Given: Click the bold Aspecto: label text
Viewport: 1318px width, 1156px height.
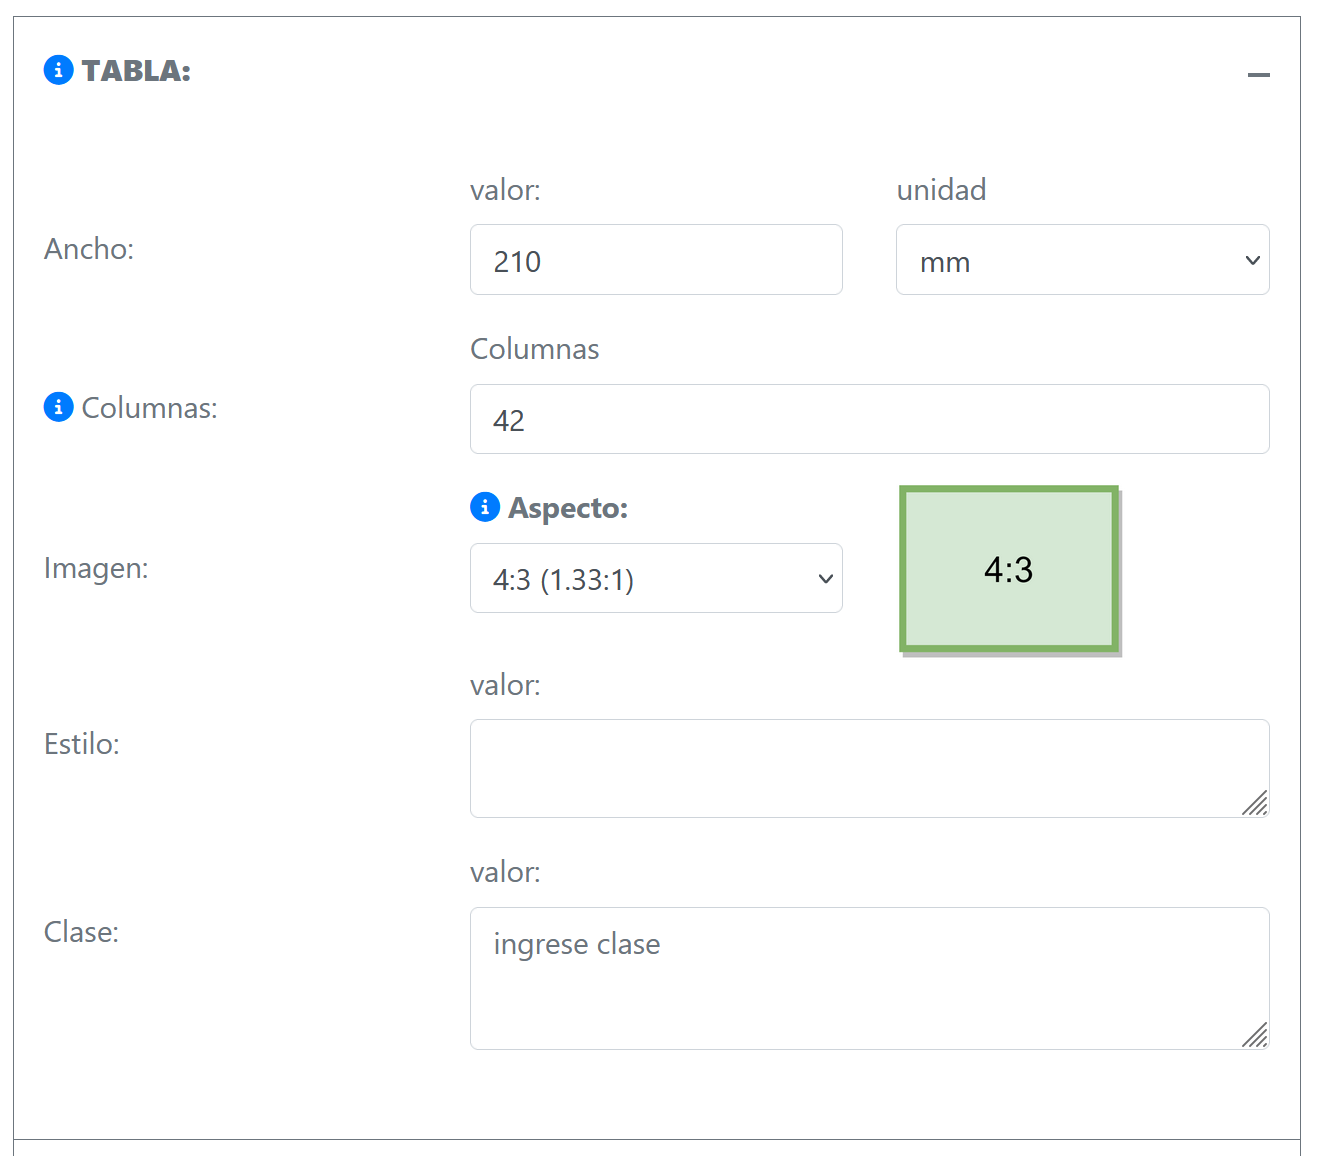Looking at the screenshot, I should pyautogui.click(x=568, y=508).
